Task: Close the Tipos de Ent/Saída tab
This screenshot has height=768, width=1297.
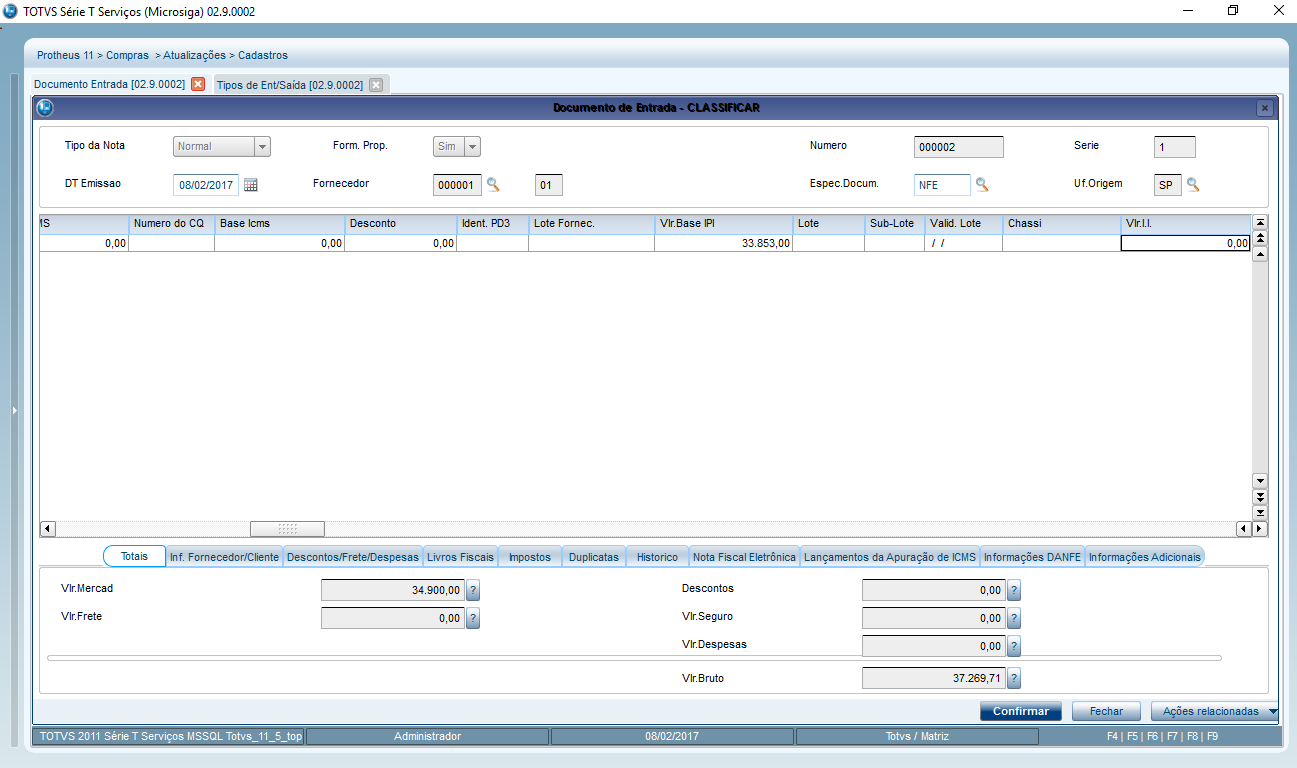Action: coord(376,85)
